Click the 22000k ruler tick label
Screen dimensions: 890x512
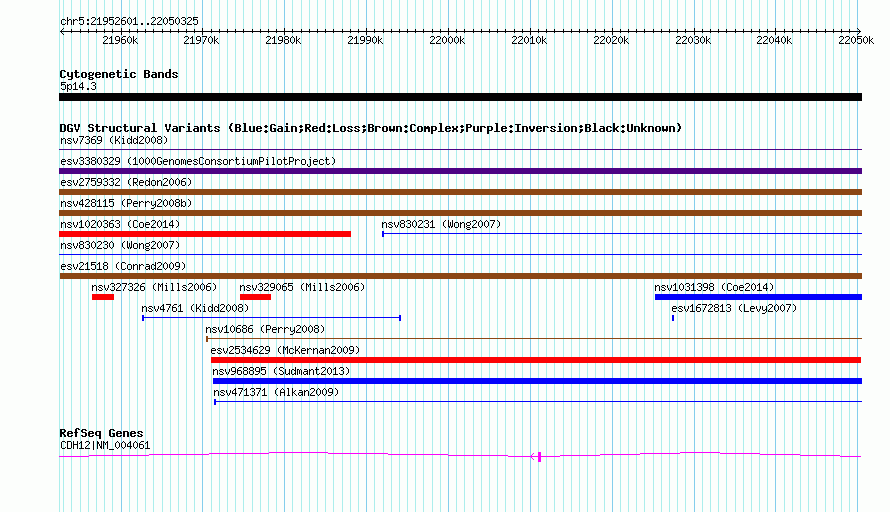[x=447, y=40]
